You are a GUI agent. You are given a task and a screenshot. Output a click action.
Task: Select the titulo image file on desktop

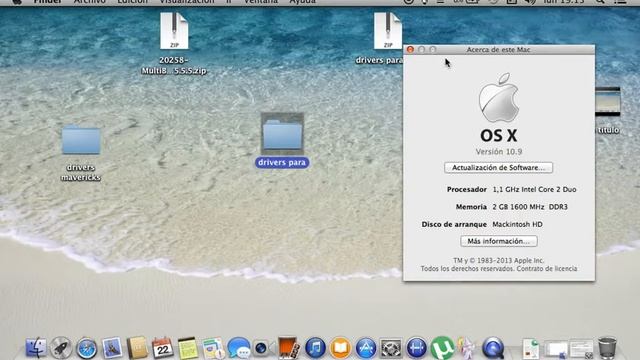click(608, 110)
